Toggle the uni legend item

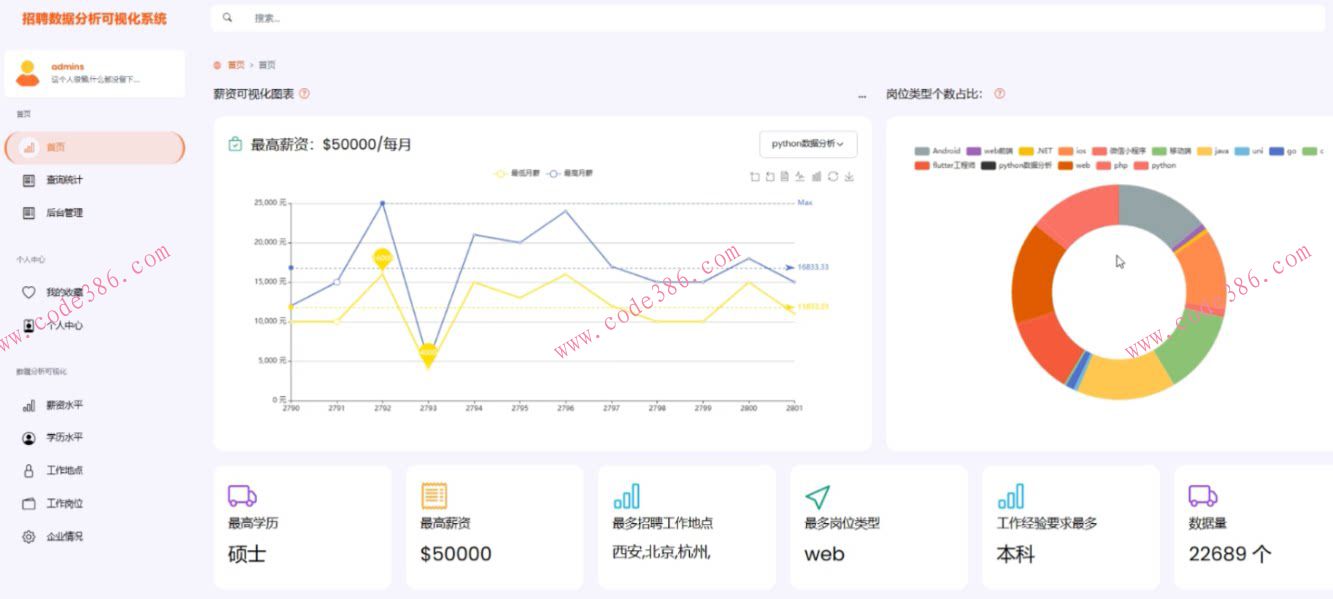pos(1249,151)
